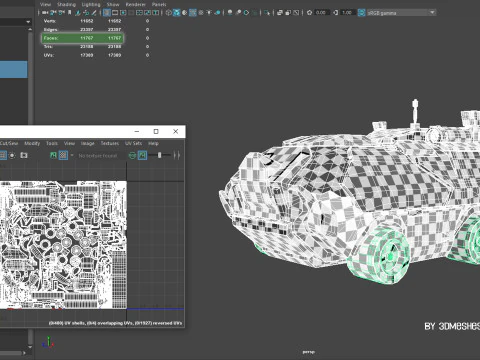Click the Use All Lights icon

pyautogui.click(x=209, y=13)
